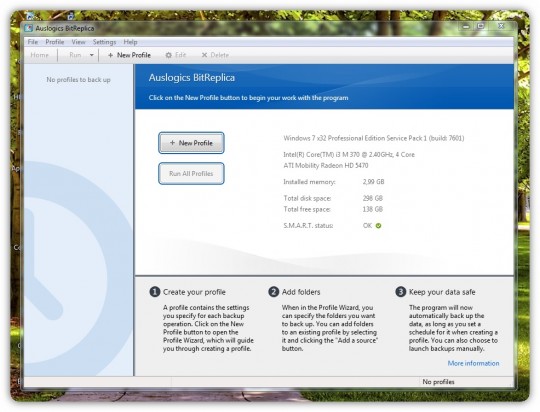Click the 'Auslogics BitReplica' banner heading
The height and width of the screenshot is (412, 540).
tap(192, 78)
